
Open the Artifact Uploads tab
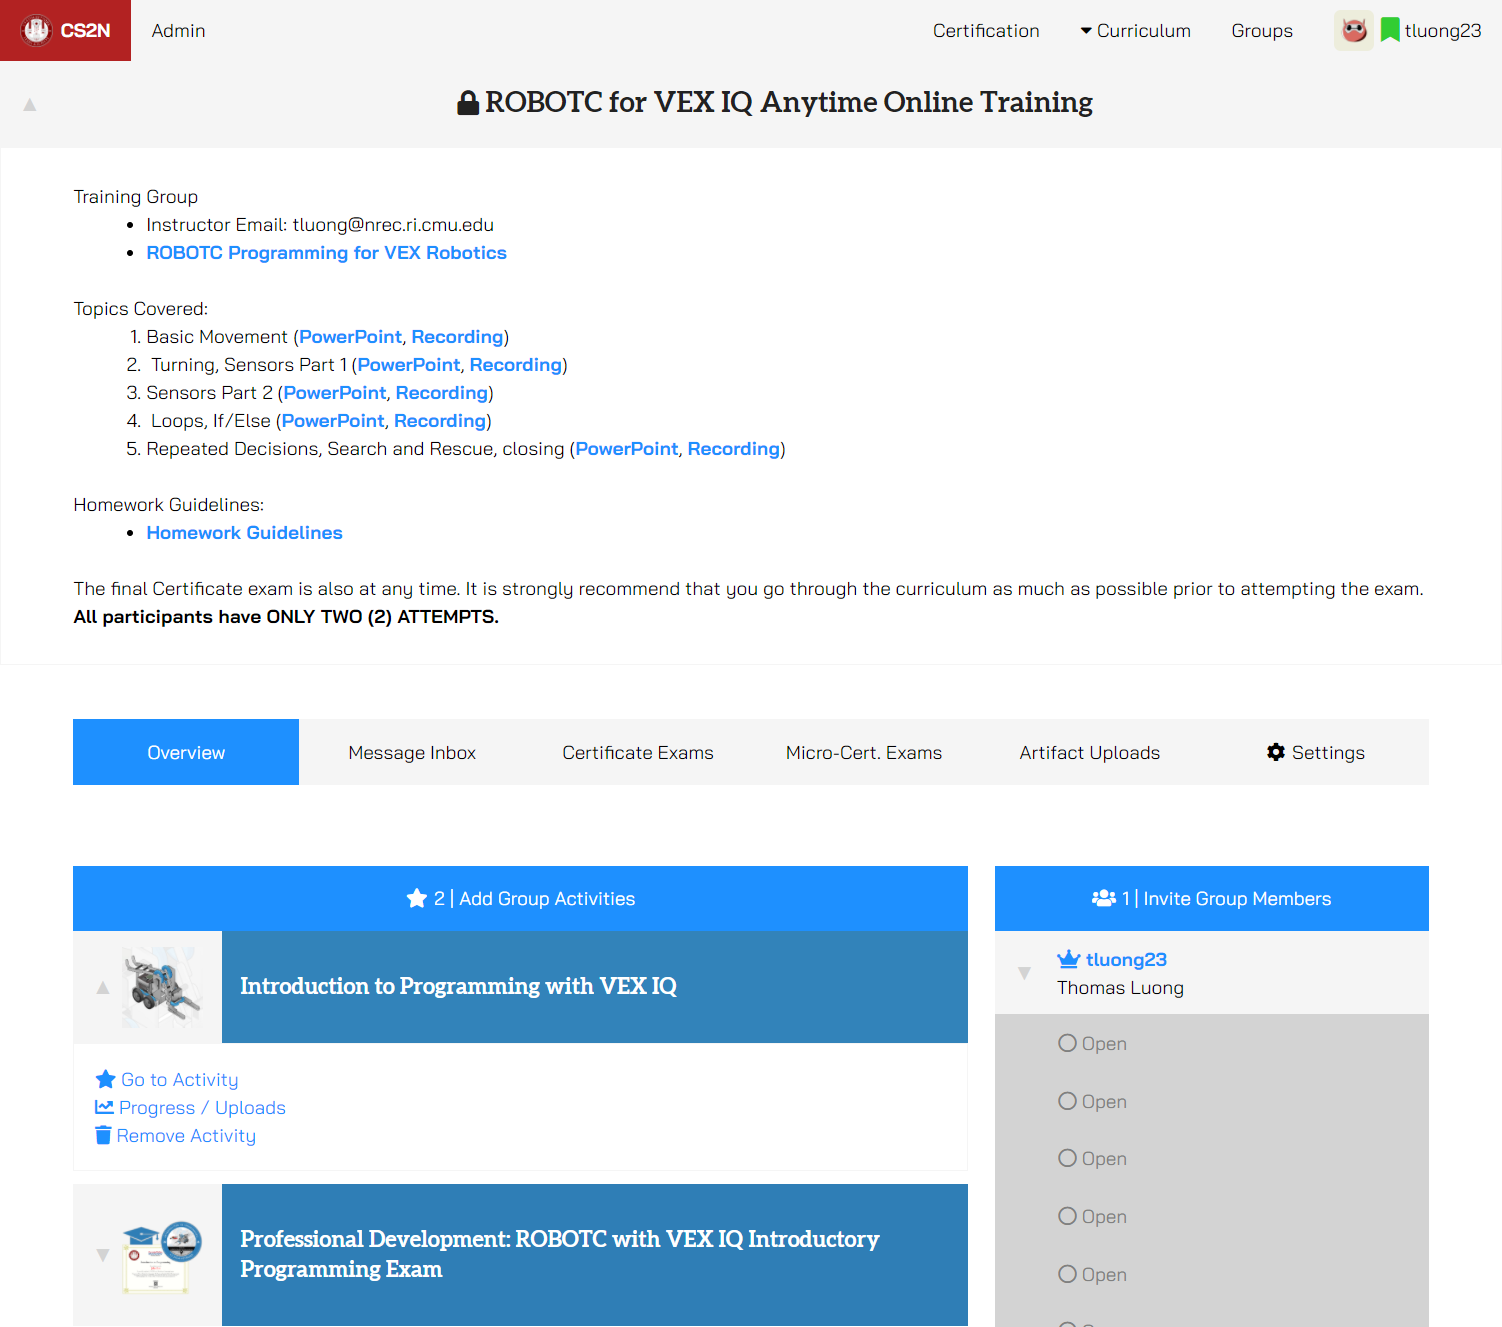click(x=1090, y=752)
